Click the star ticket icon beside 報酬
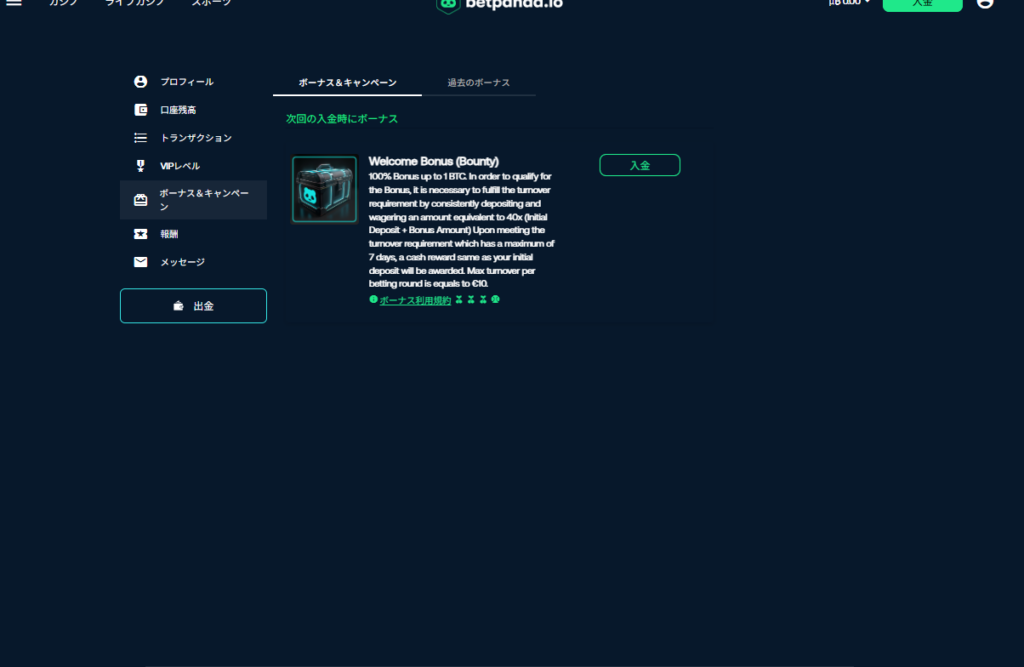 point(140,234)
